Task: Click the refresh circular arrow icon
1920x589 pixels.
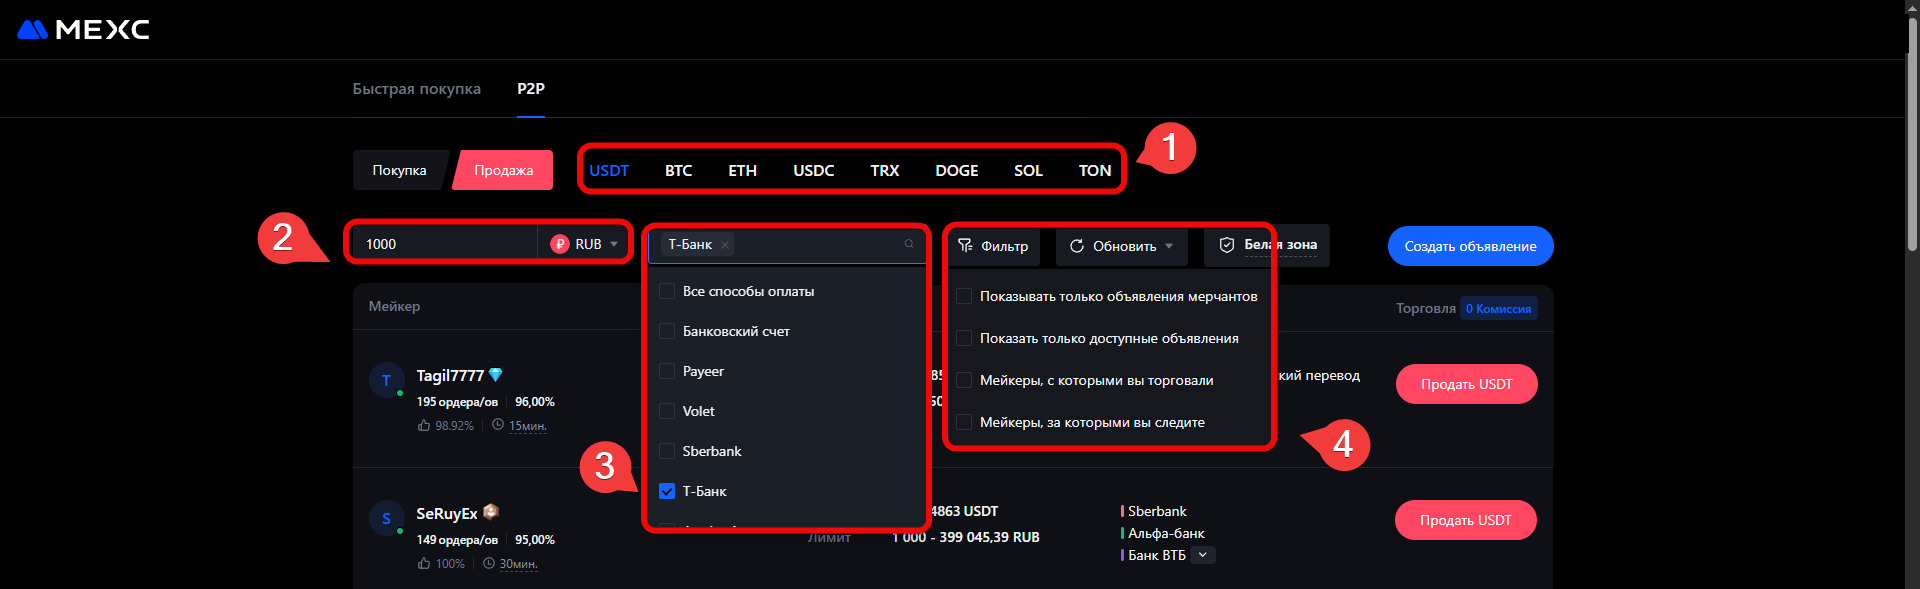Action: click(1077, 246)
